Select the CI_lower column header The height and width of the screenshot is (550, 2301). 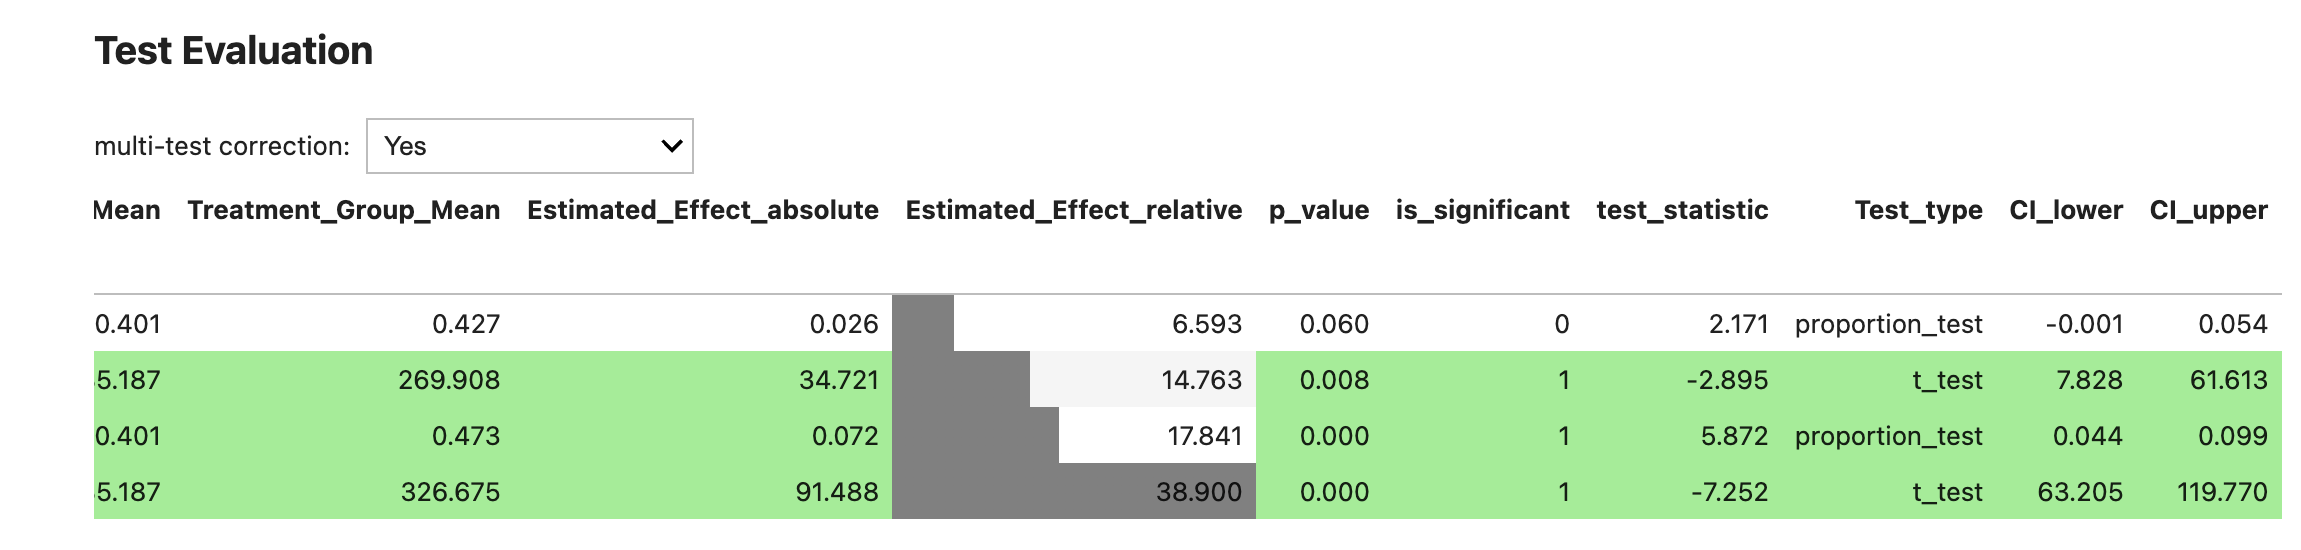tap(2065, 210)
